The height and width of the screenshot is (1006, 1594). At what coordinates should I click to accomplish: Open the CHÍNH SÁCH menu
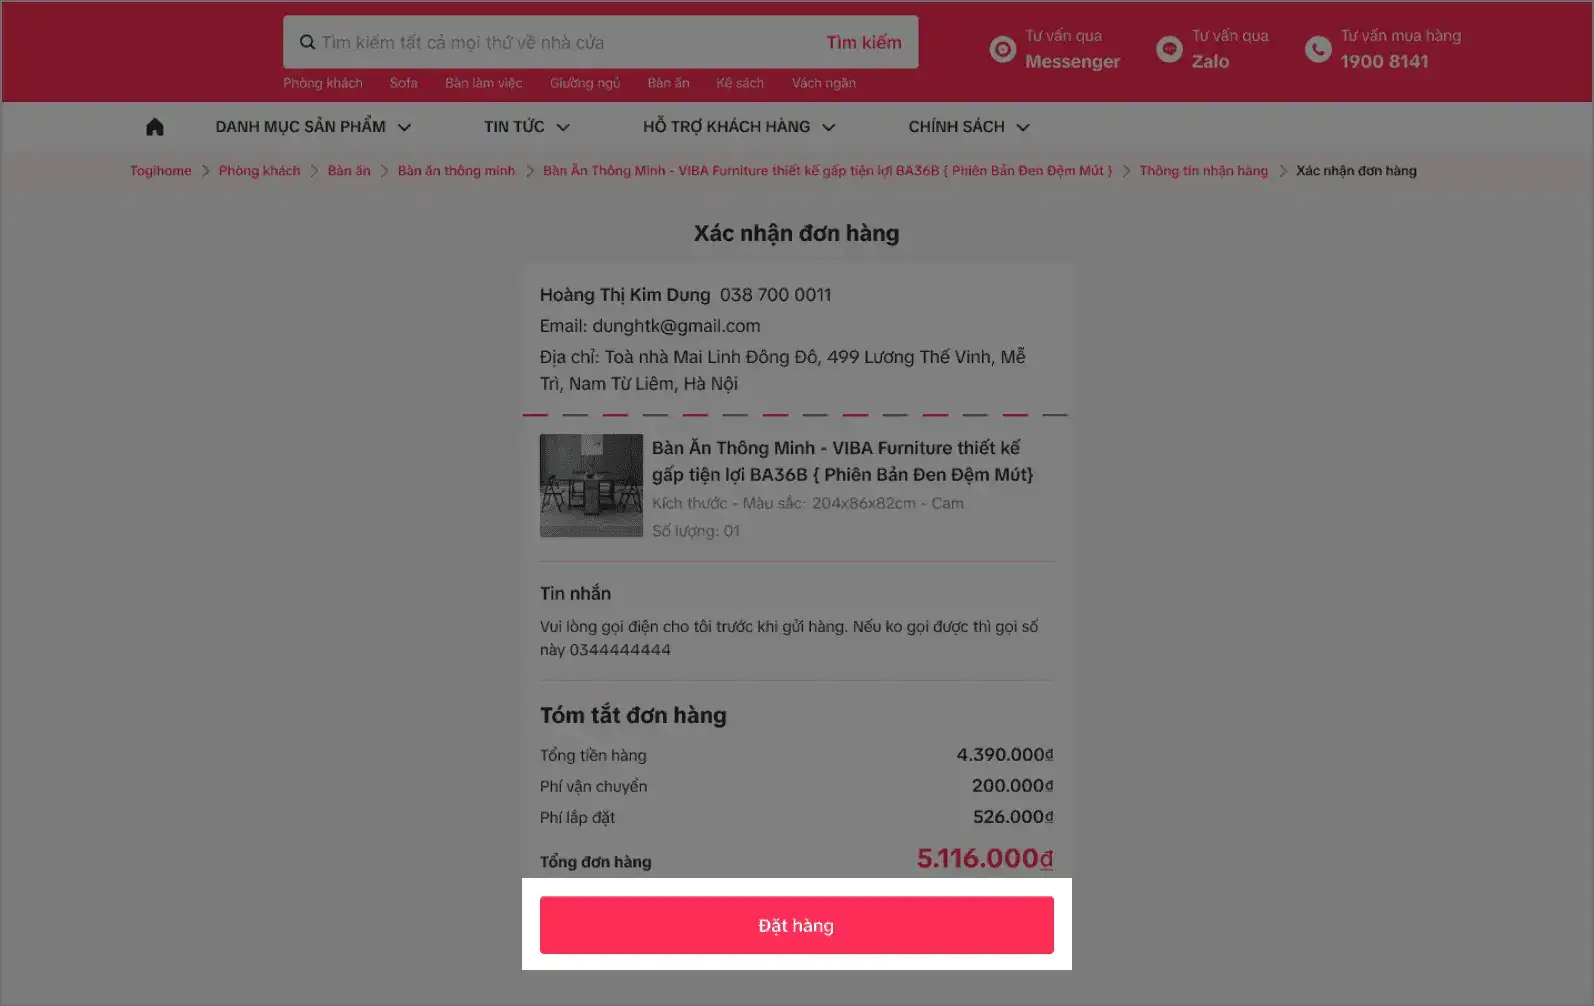tap(968, 127)
